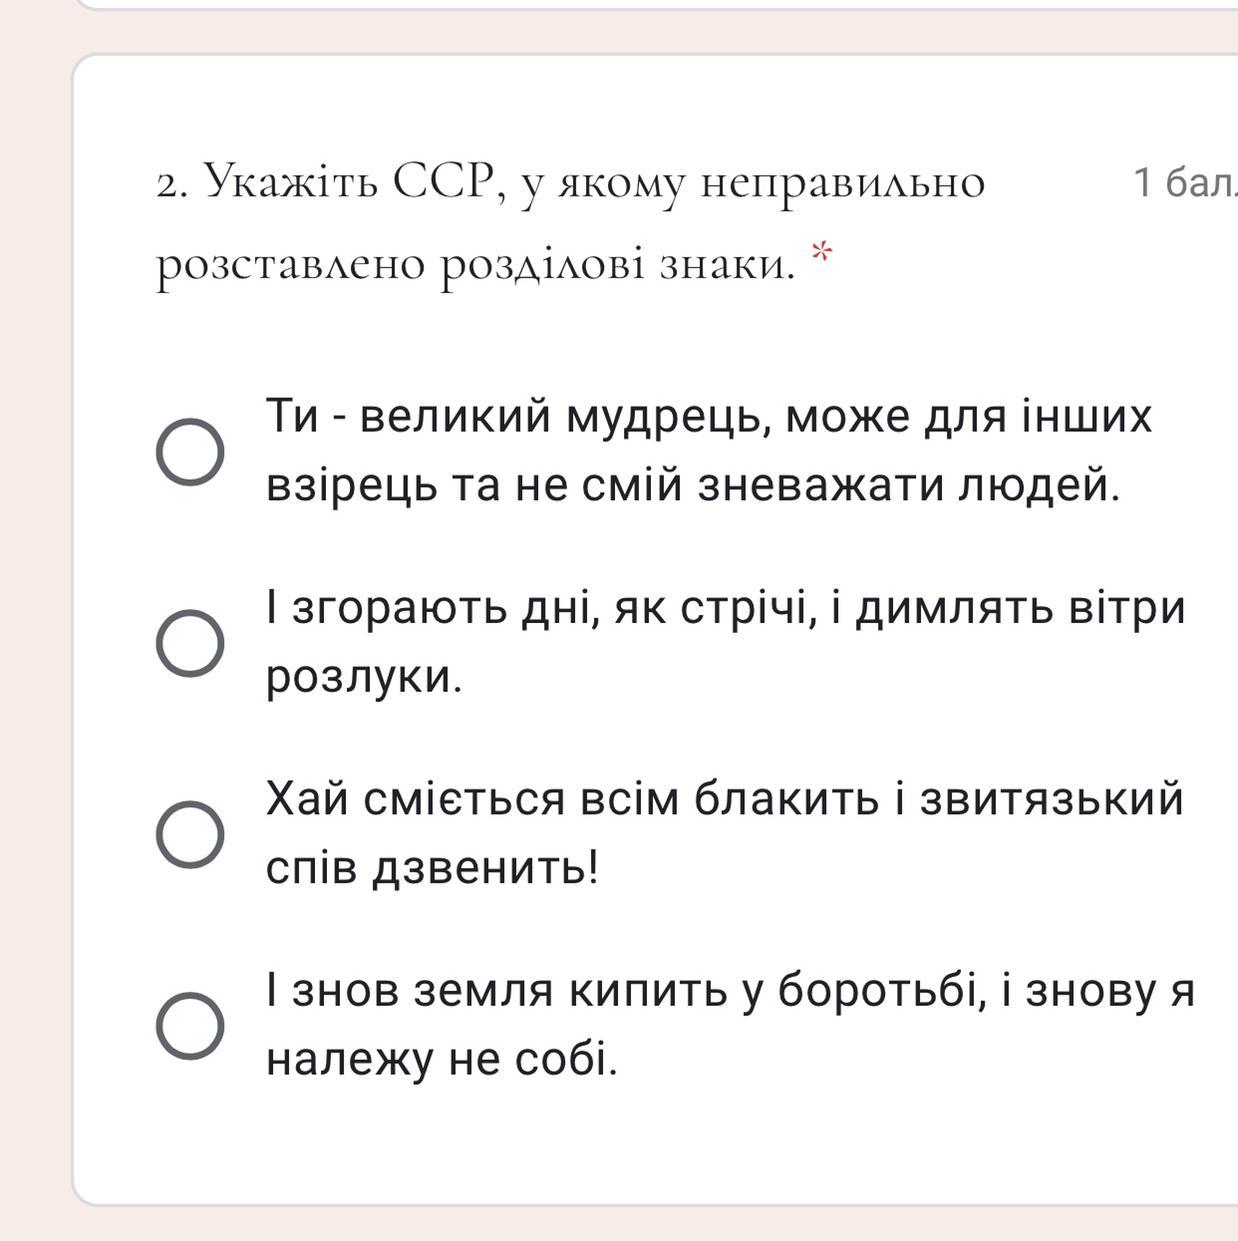Click the "1 бал" points label

tap(1186, 182)
